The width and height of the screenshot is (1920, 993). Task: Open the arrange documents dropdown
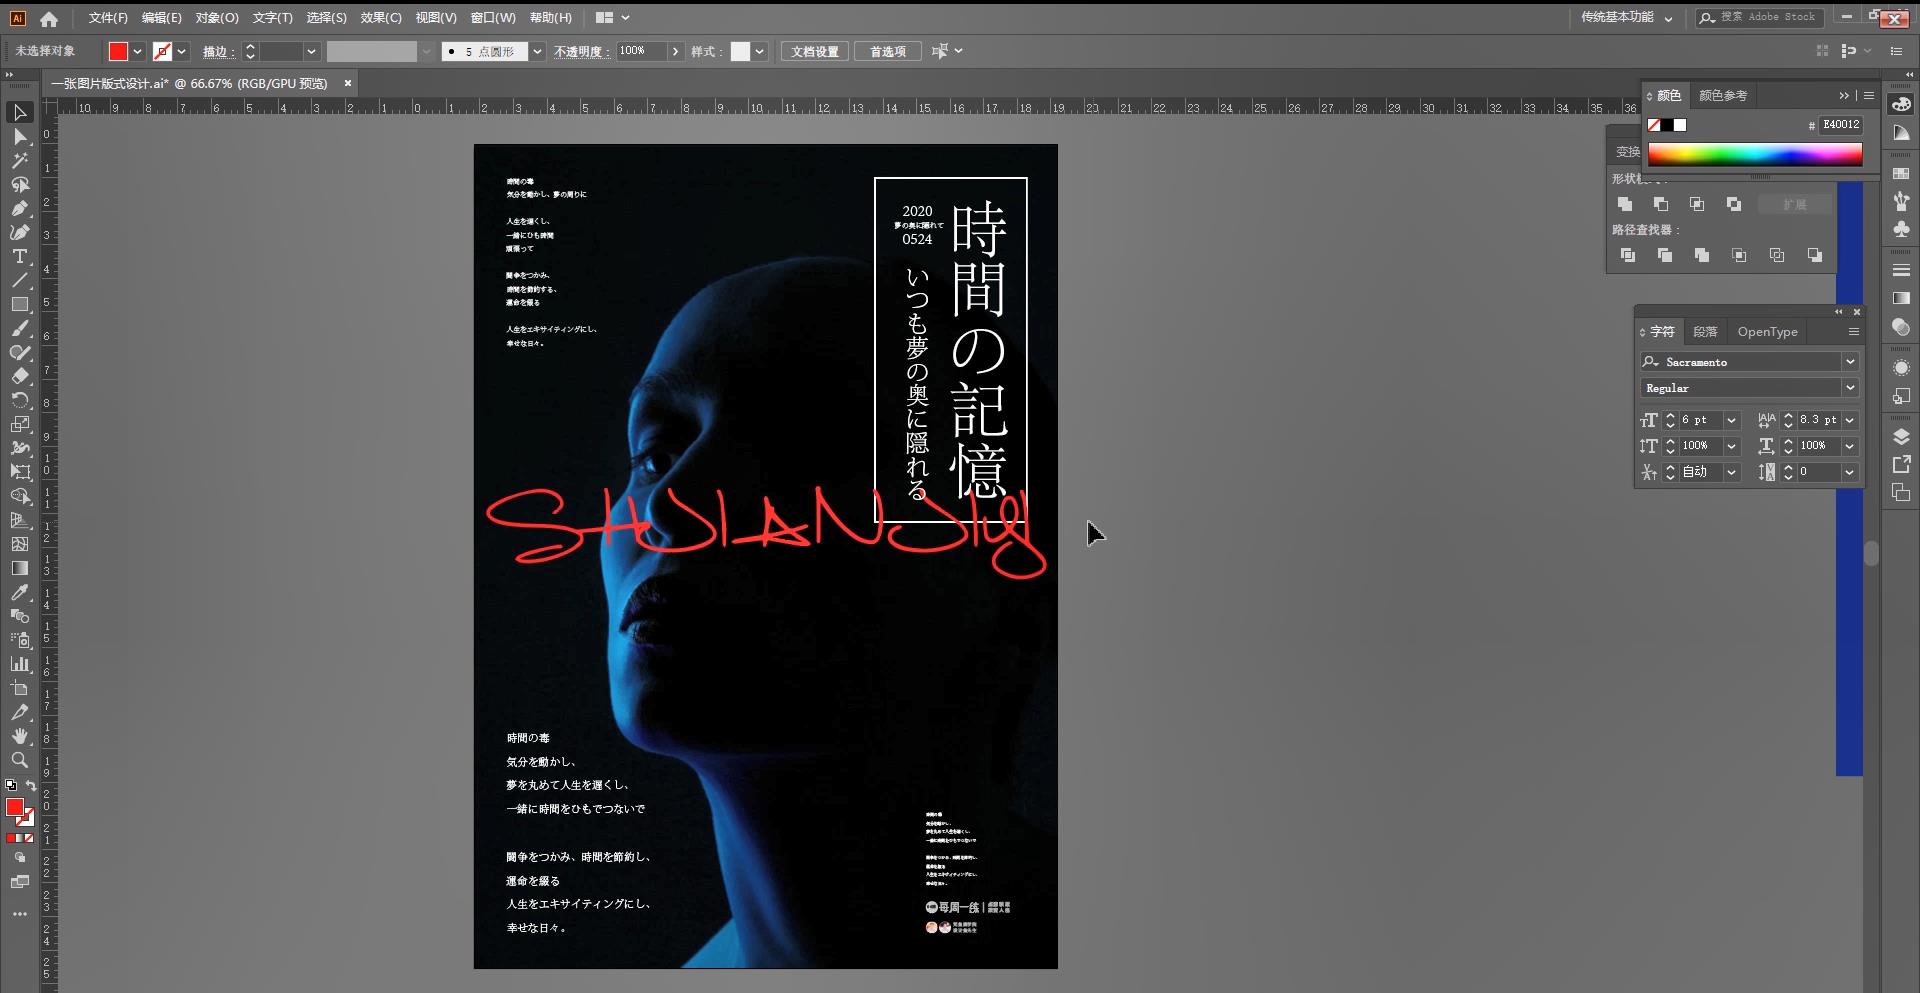tap(612, 18)
